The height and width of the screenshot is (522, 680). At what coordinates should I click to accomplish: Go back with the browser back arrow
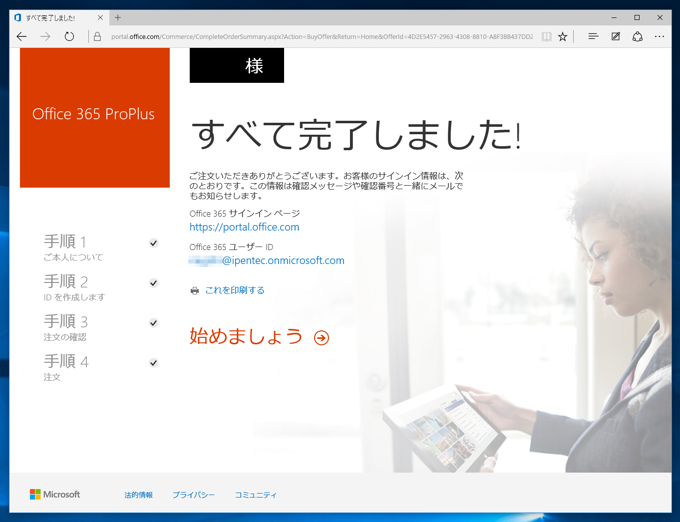[x=21, y=37]
